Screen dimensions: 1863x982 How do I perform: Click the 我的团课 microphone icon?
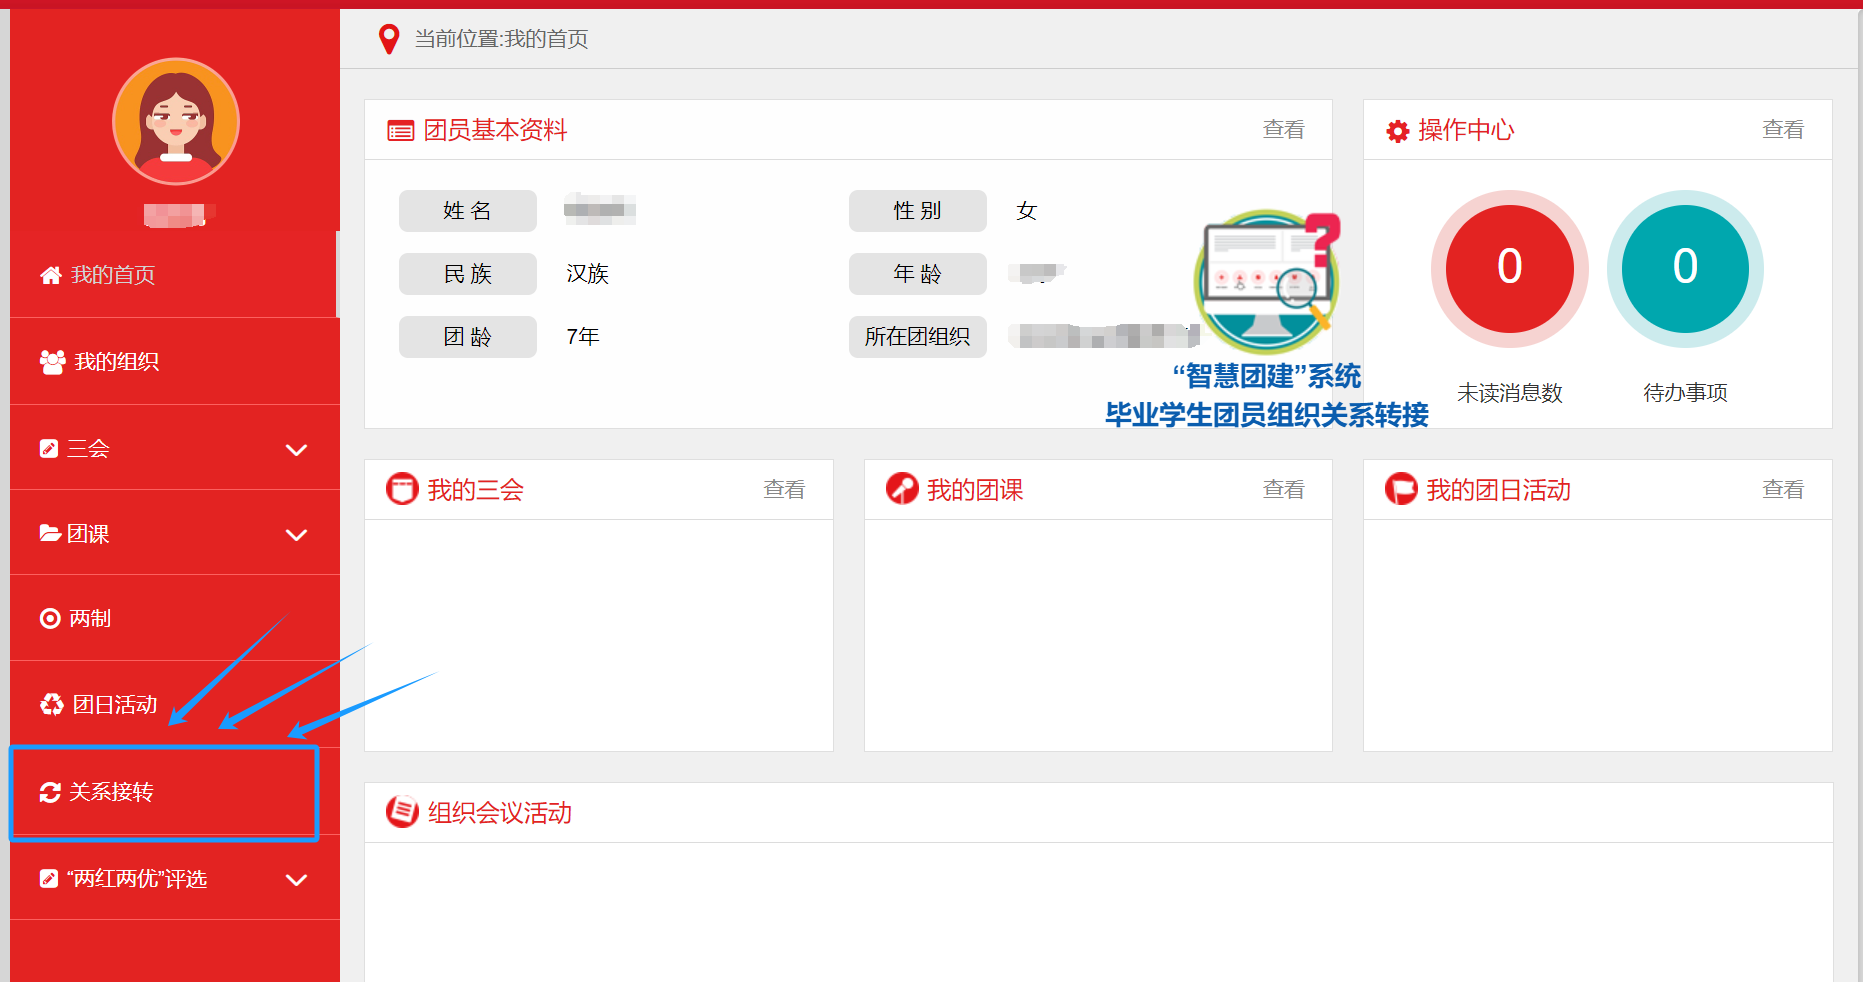click(x=902, y=489)
